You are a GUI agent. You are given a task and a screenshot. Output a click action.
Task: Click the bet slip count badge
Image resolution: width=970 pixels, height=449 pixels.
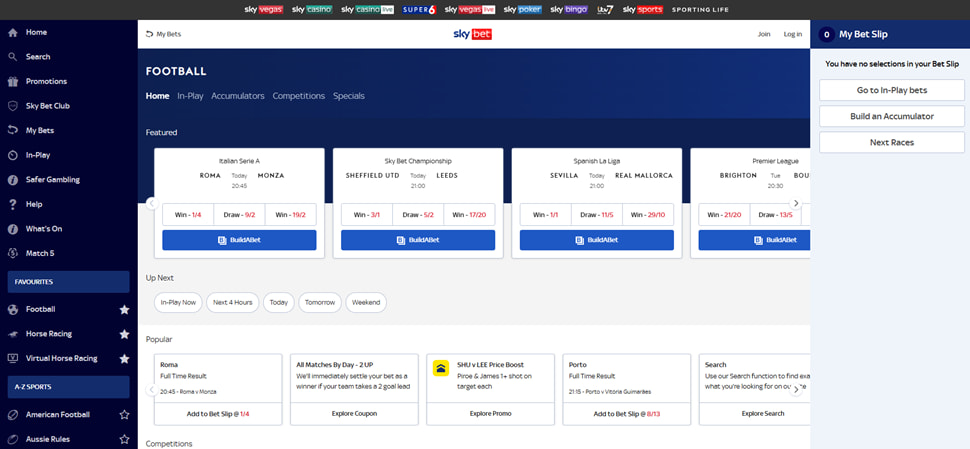click(x=826, y=35)
